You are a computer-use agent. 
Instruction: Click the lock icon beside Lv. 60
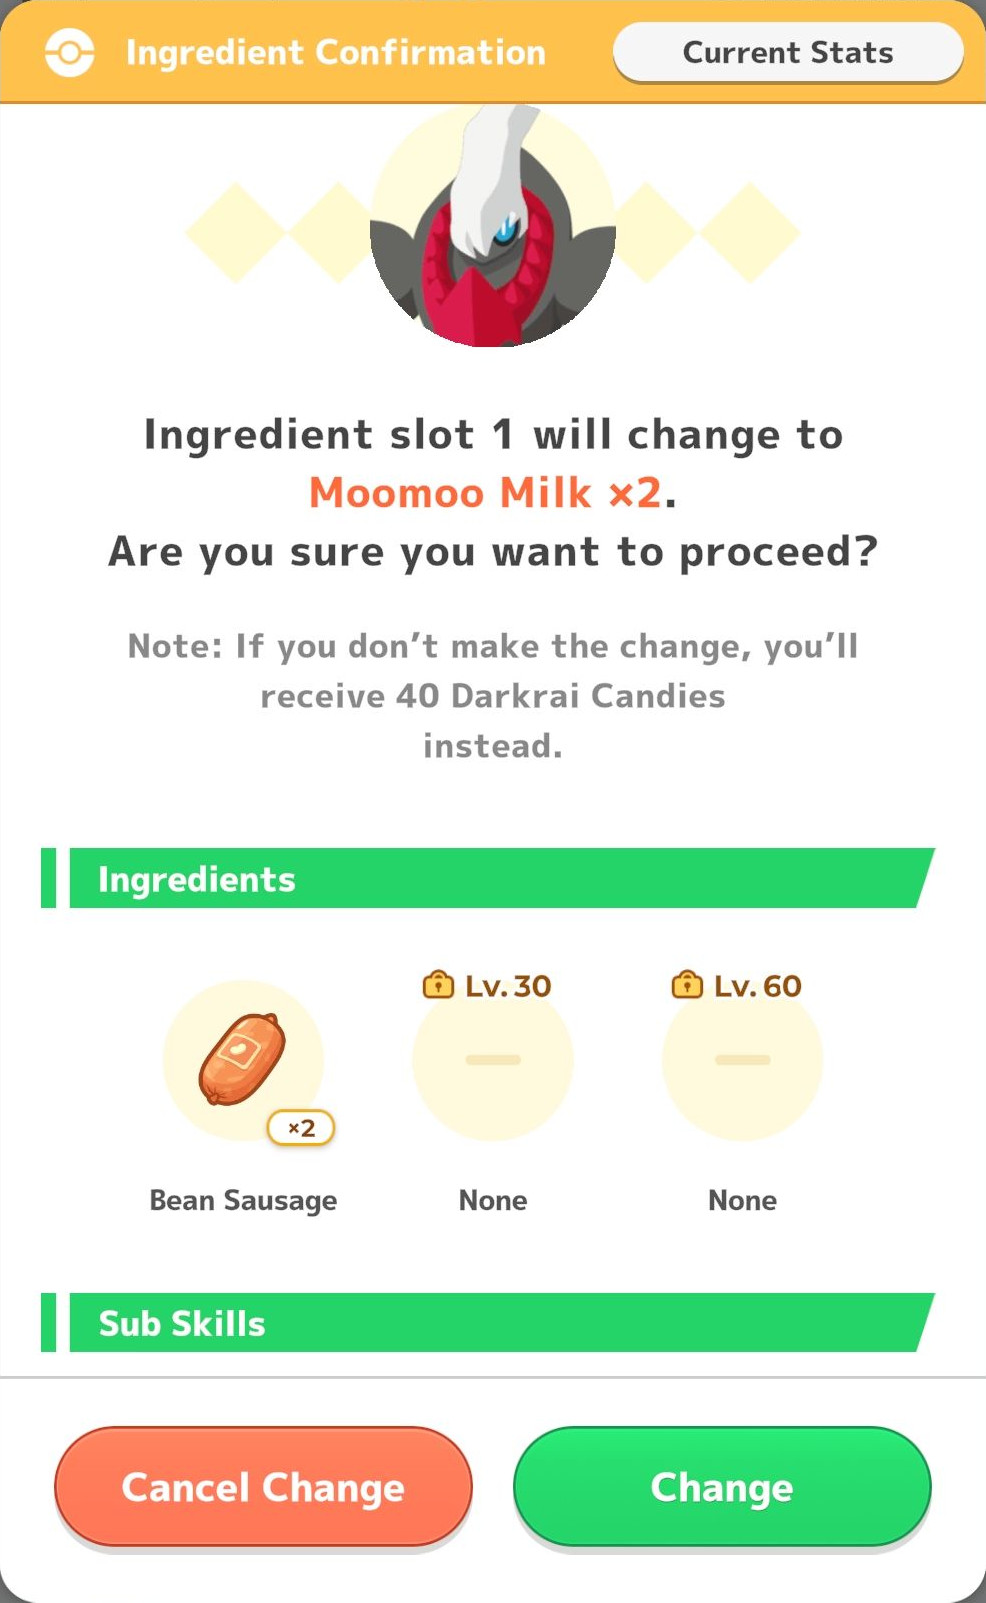[687, 985]
